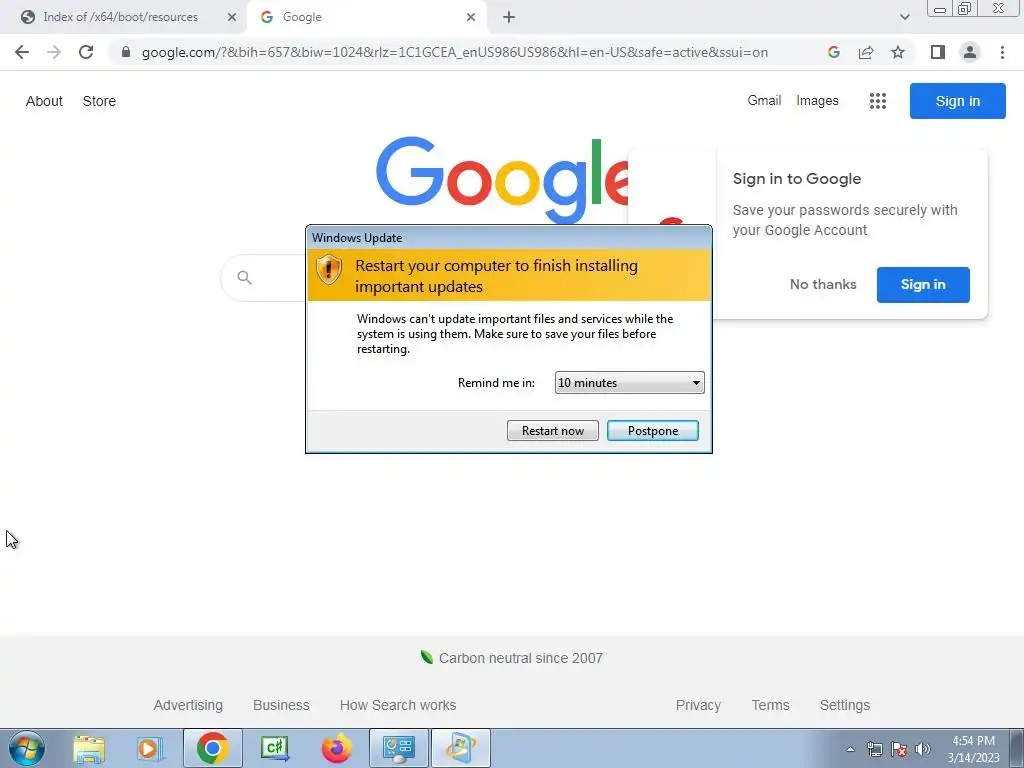Click the search magnifier icon
The width and height of the screenshot is (1024, 768).
point(244,278)
